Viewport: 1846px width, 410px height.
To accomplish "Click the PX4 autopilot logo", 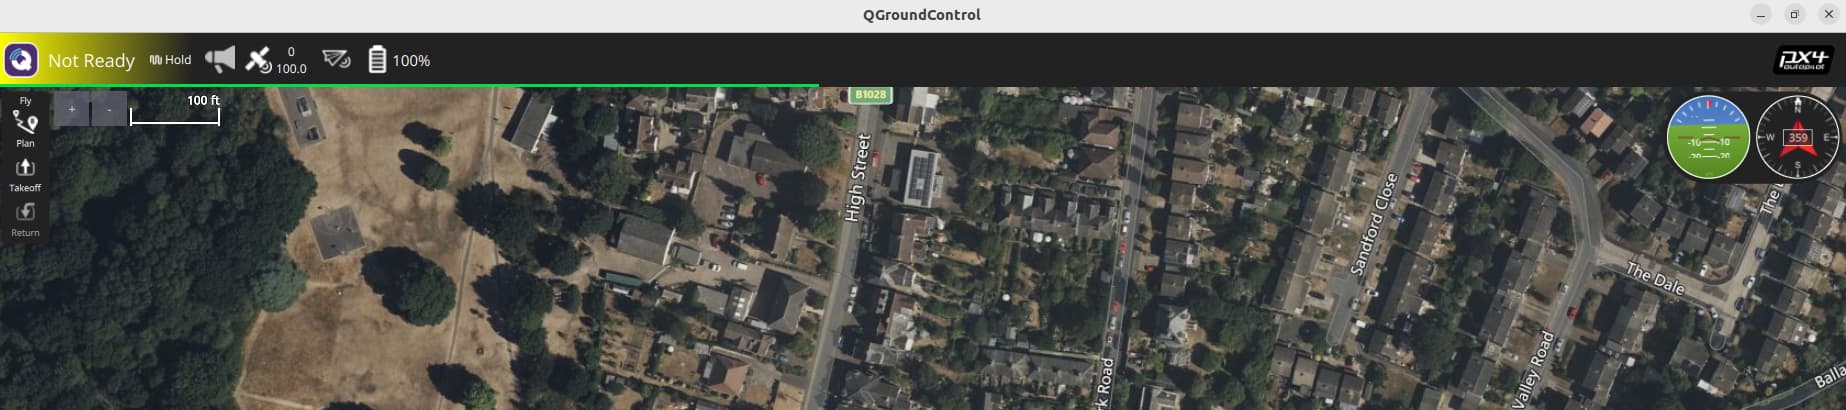I will pyautogui.click(x=1804, y=60).
